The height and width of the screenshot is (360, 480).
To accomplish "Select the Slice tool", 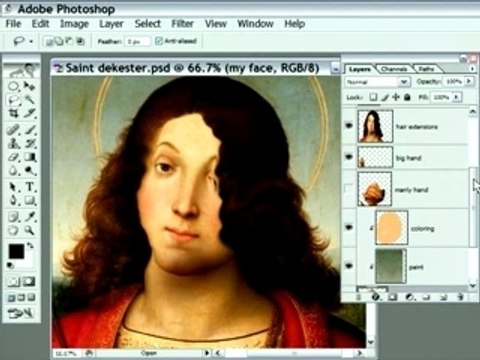I will pos(30,114).
